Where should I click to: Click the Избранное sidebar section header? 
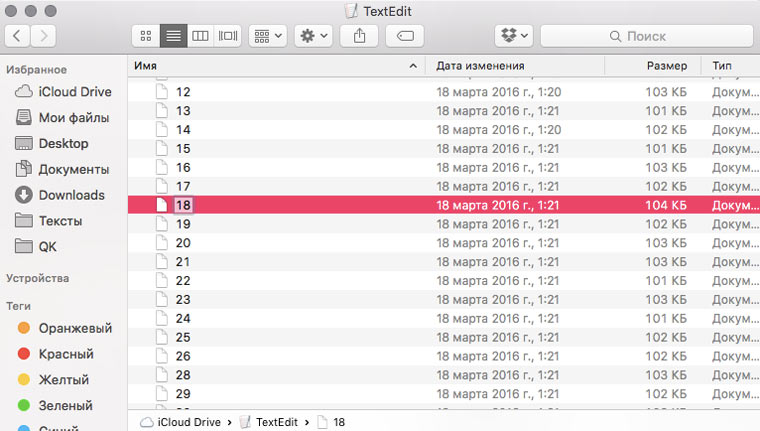pos(36,70)
